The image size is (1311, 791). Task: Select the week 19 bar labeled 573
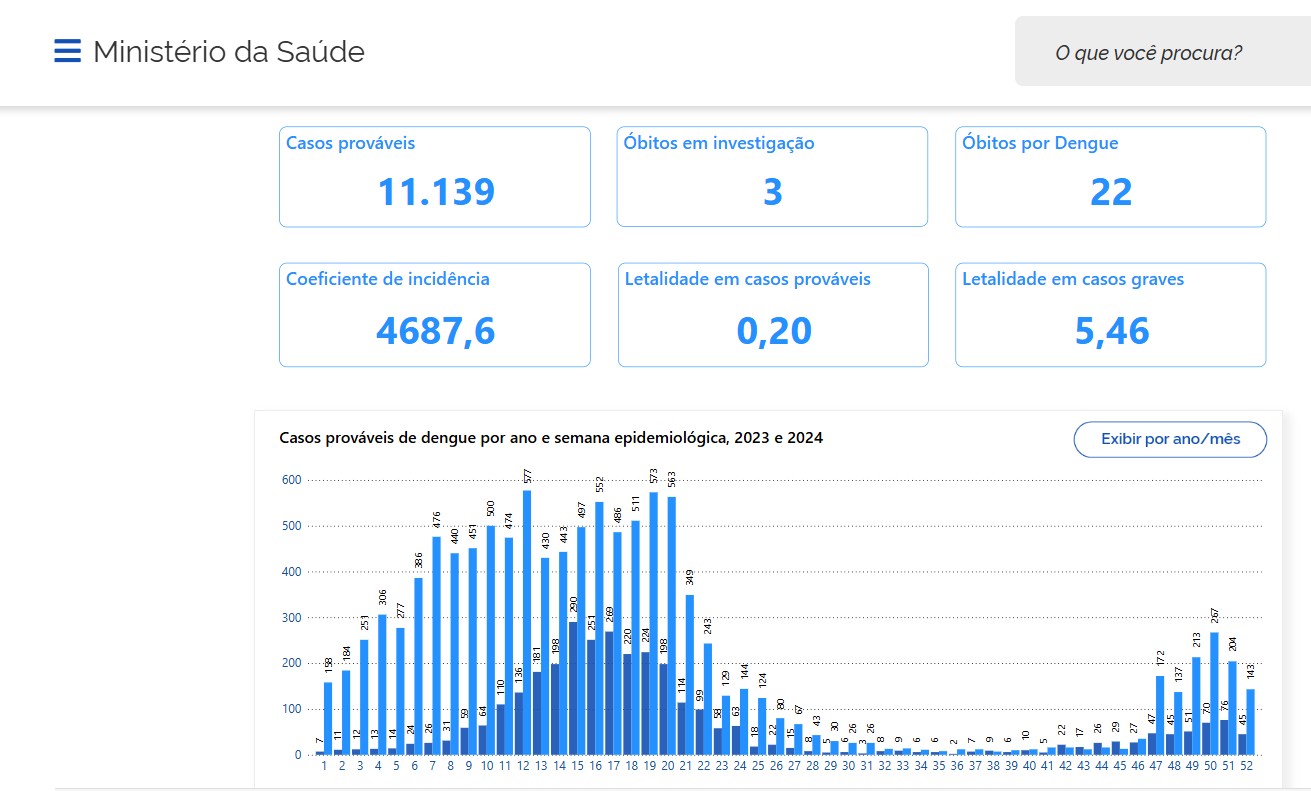pos(654,624)
